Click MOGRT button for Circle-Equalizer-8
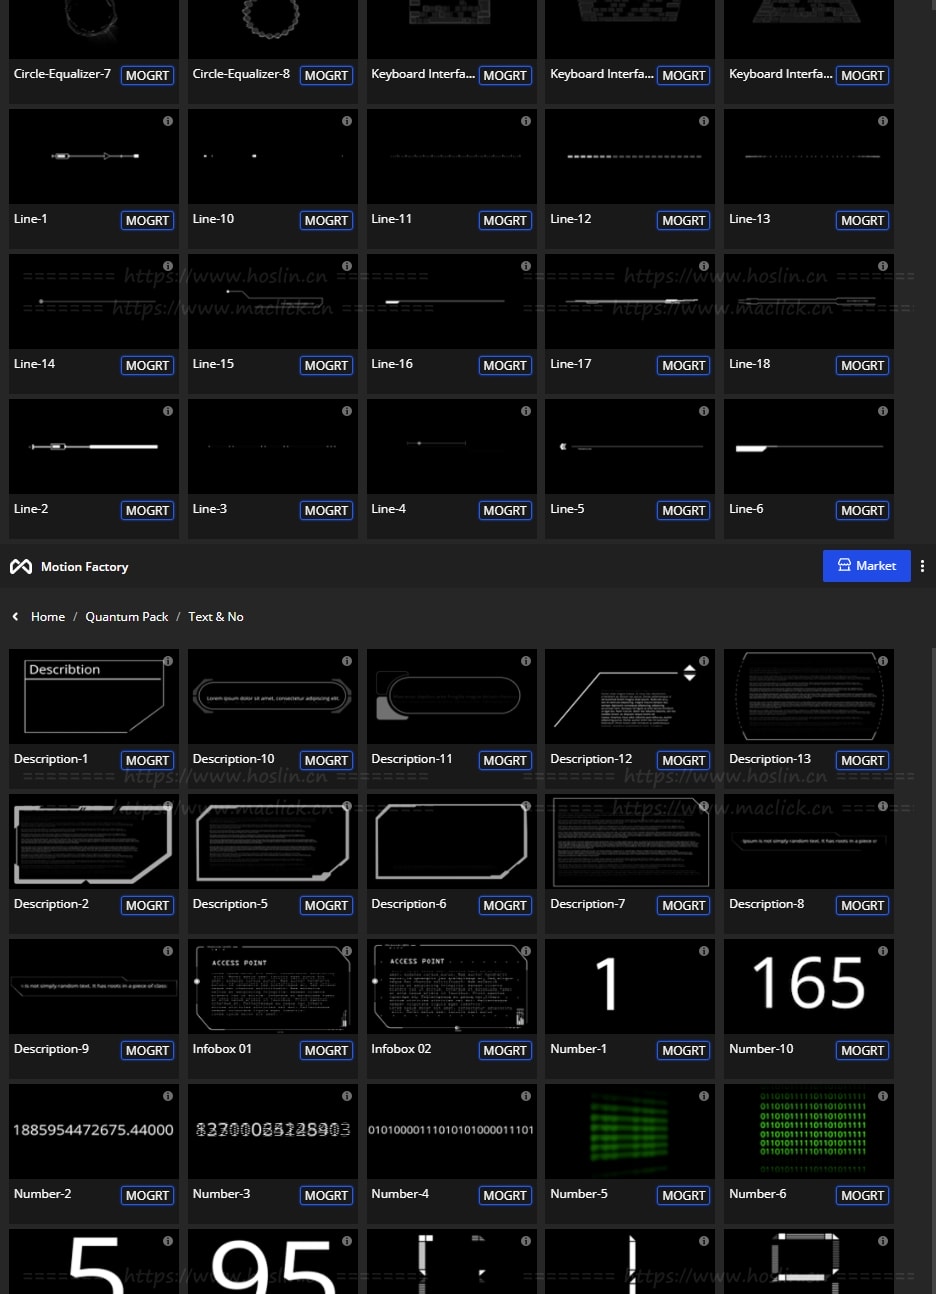The width and height of the screenshot is (936, 1294). click(327, 75)
